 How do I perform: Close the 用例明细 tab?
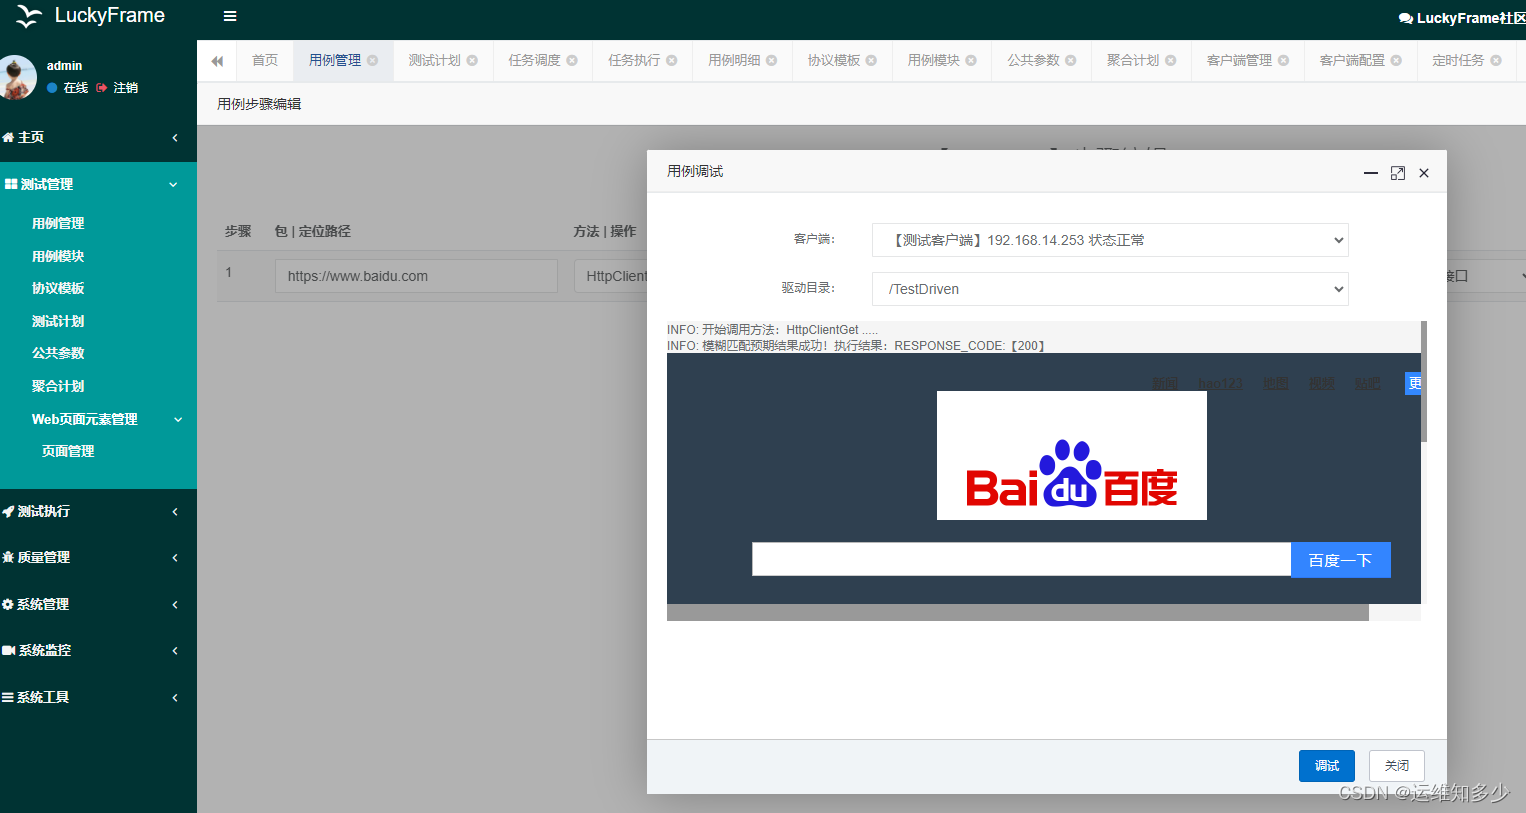coord(772,60)
